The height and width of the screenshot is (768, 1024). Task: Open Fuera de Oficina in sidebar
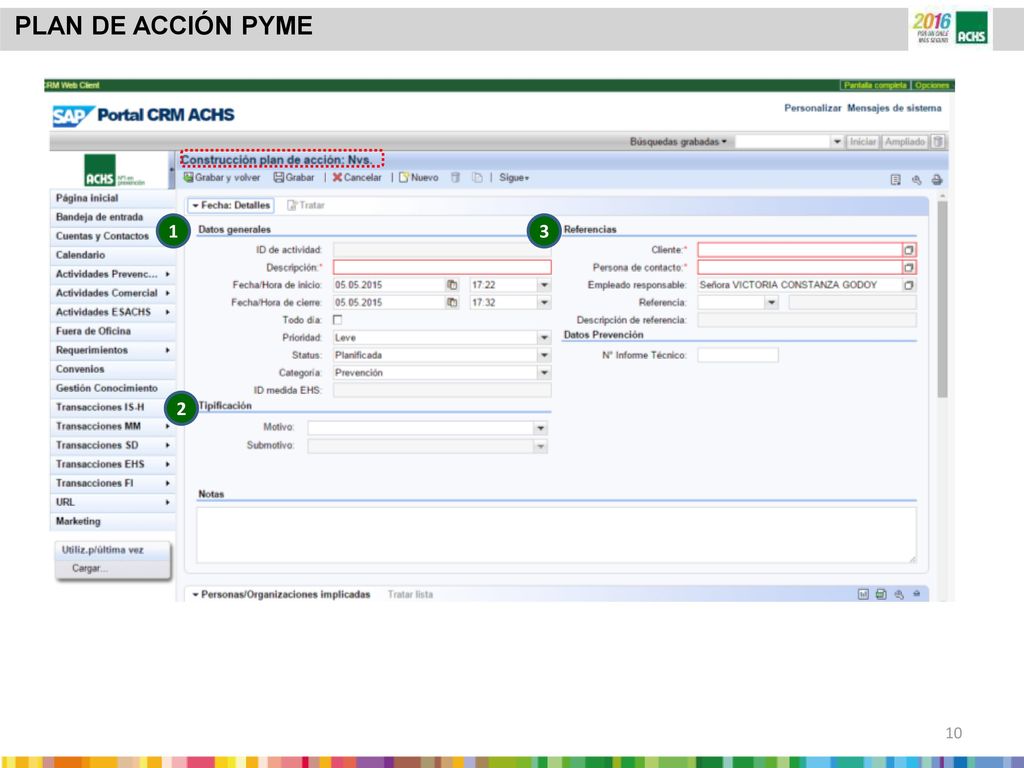pos(112,331)
